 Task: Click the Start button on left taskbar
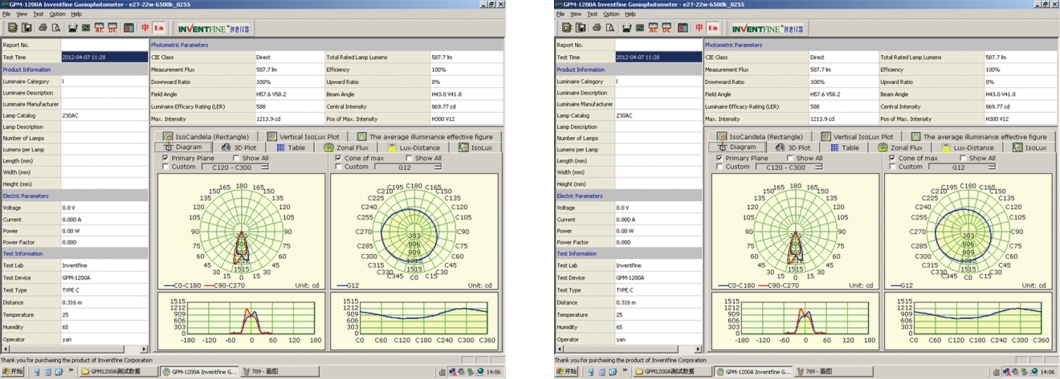point(14,372)
